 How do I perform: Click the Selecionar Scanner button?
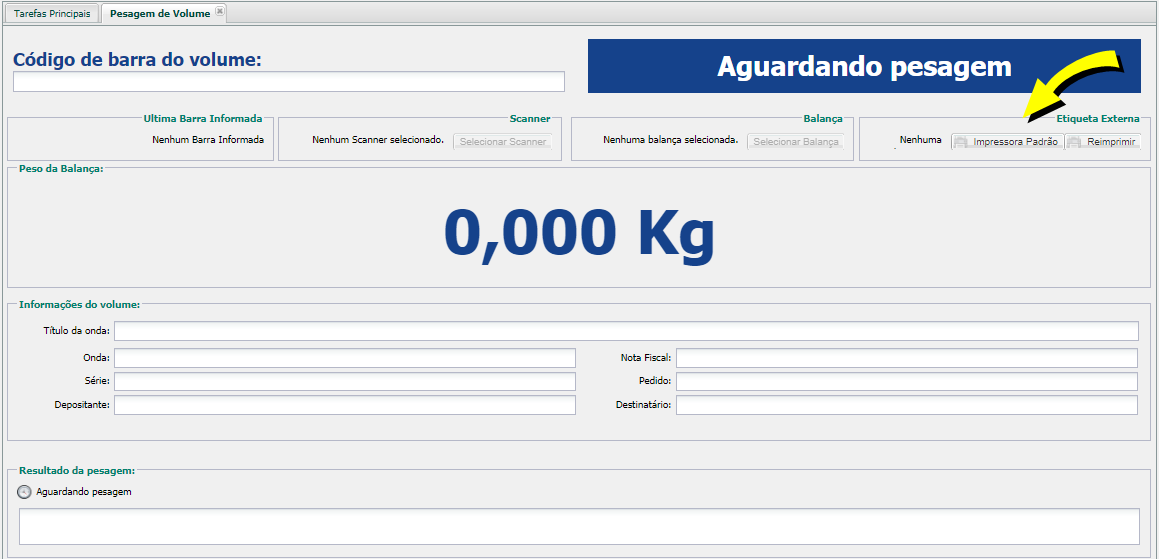coord(503,142)
